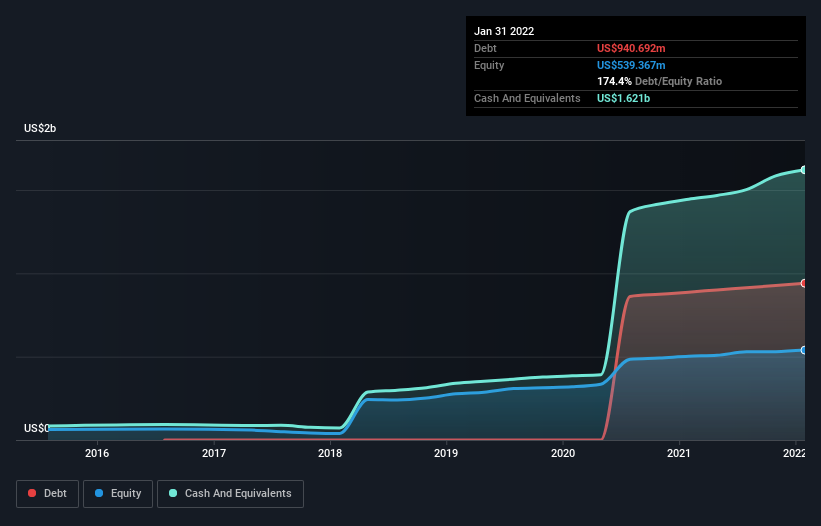Click the 2016 x-axis label
The image size is (821, 526).
97,453
